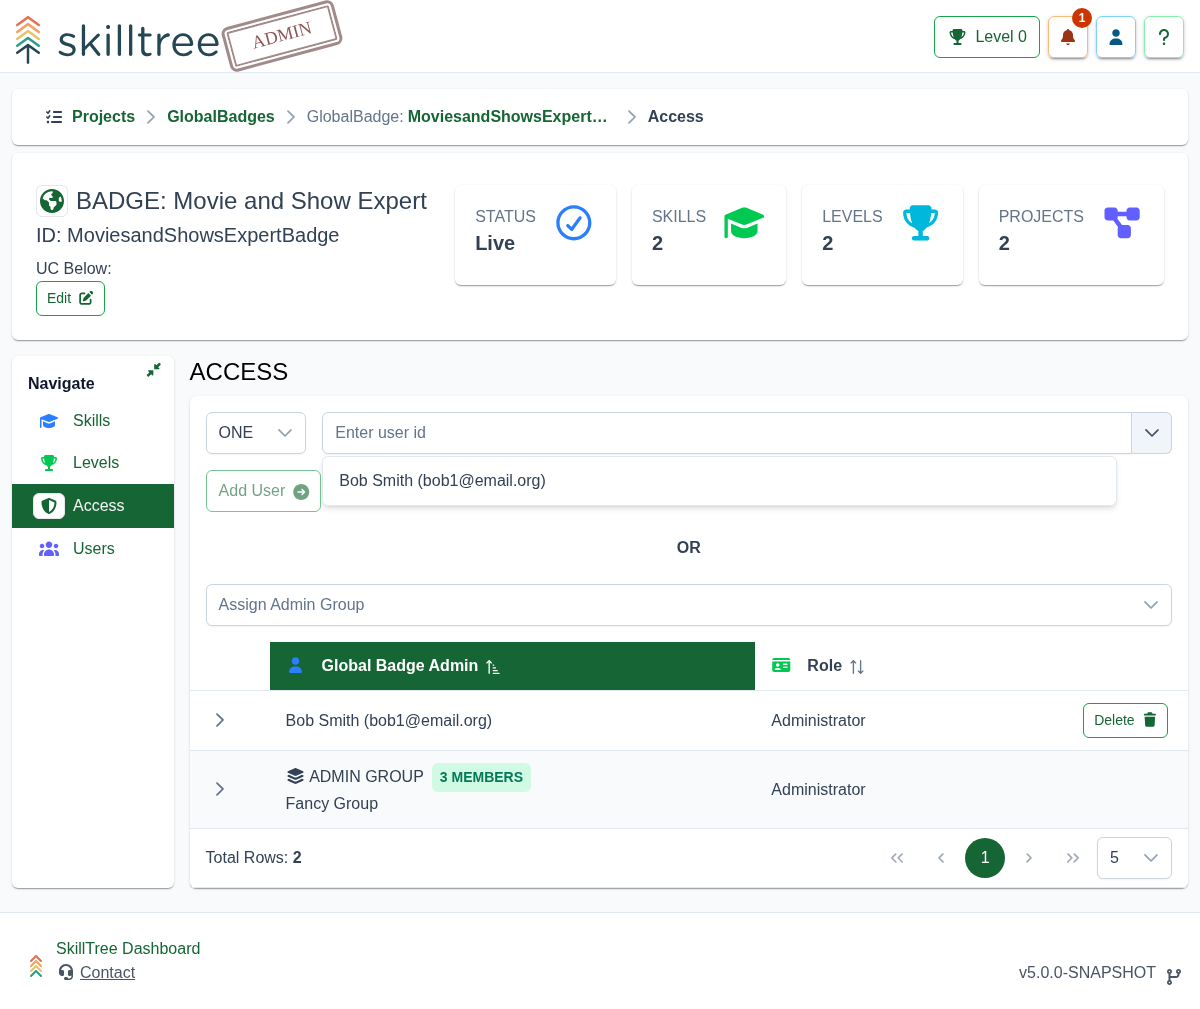This screenshot has height=1009, width=1200.
Task: Click the admin group layers icon
Action: coord(295,776)
